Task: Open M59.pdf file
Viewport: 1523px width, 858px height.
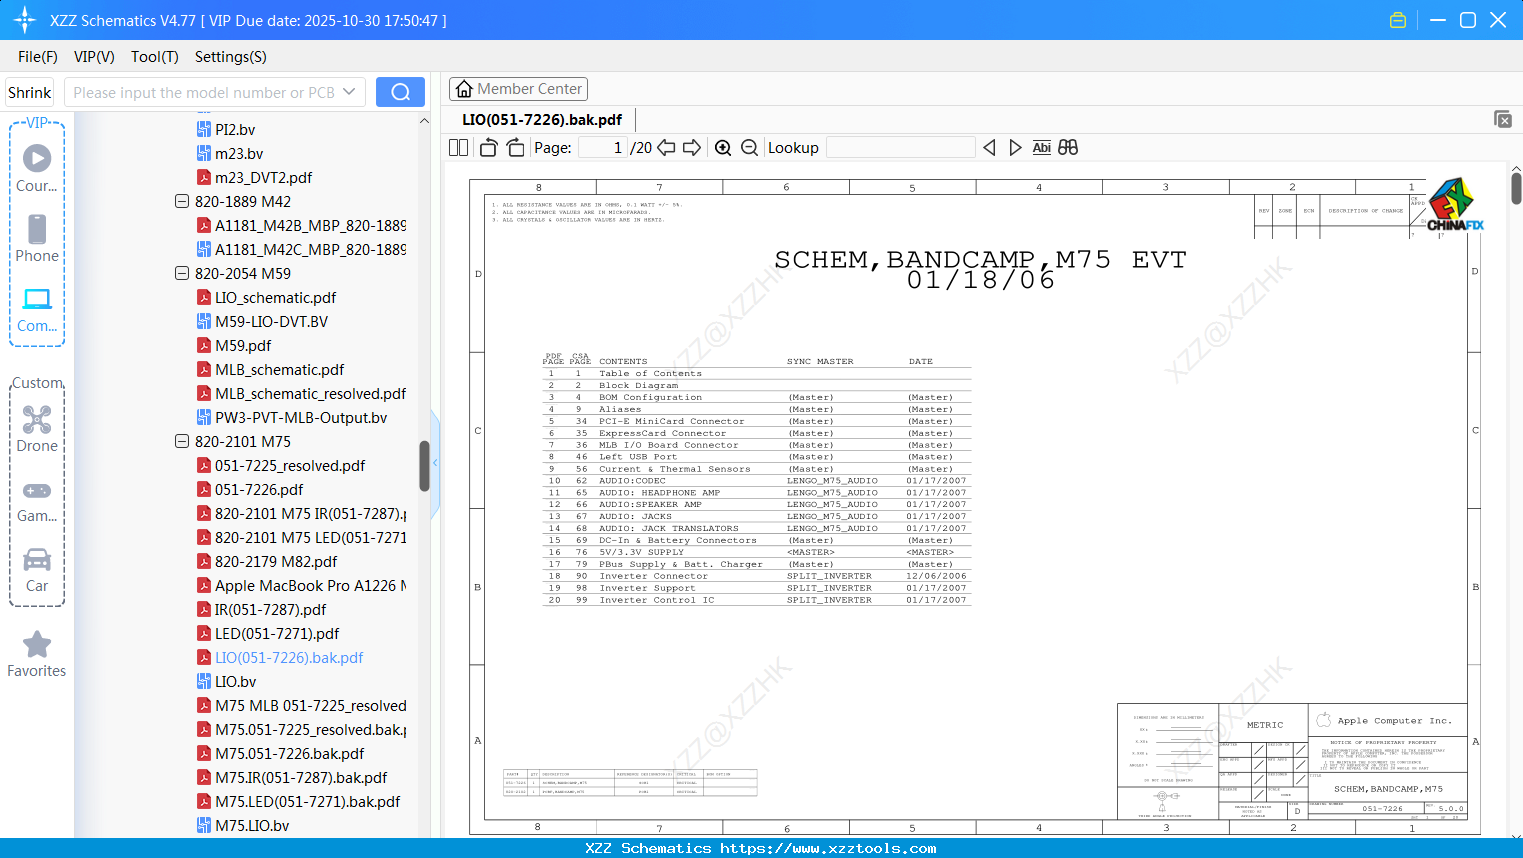Action: [234, 345]
